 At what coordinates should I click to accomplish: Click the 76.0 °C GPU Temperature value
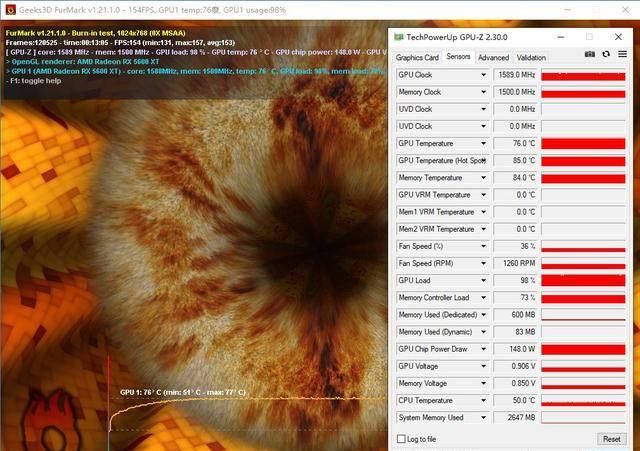(515, 143)
